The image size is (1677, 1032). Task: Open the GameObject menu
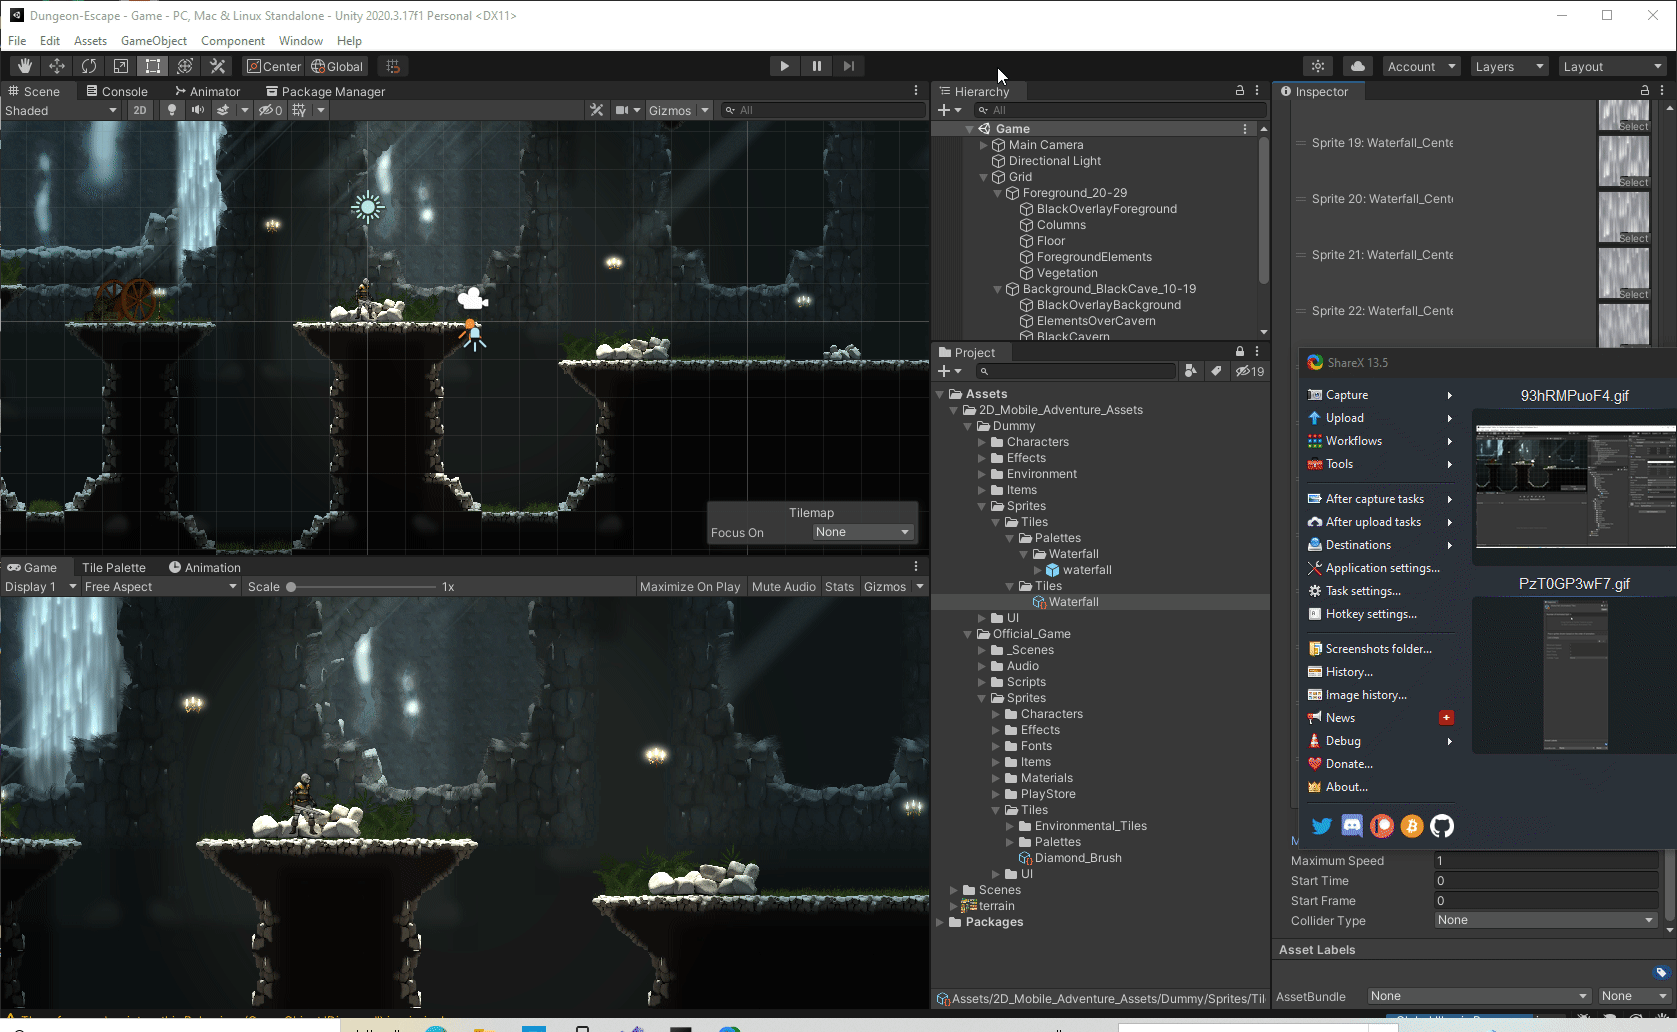(x=154, y=41)
